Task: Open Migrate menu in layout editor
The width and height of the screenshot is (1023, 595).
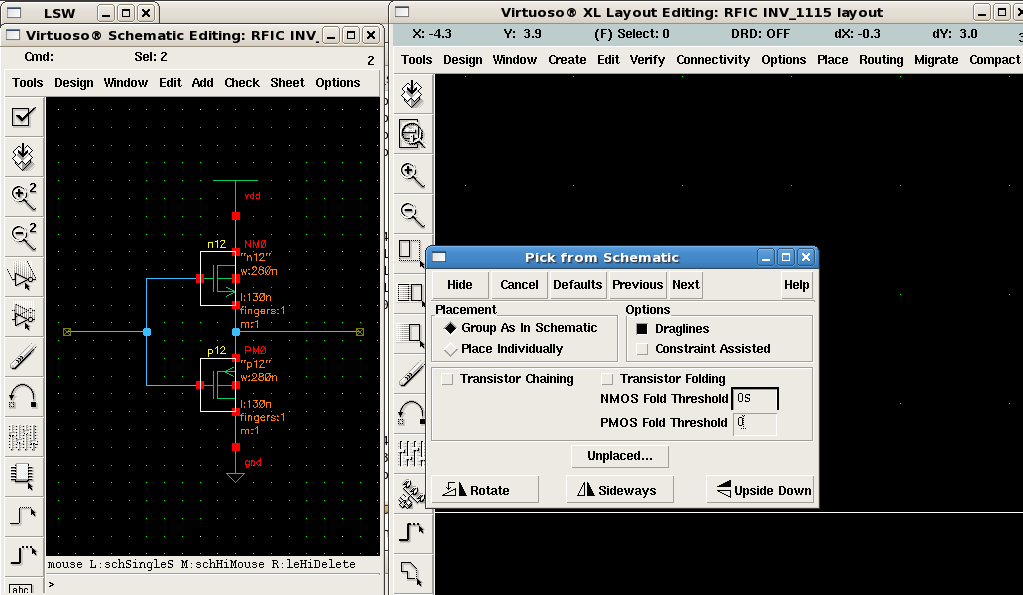Action: pyautogui.click(x=936, y=60)
